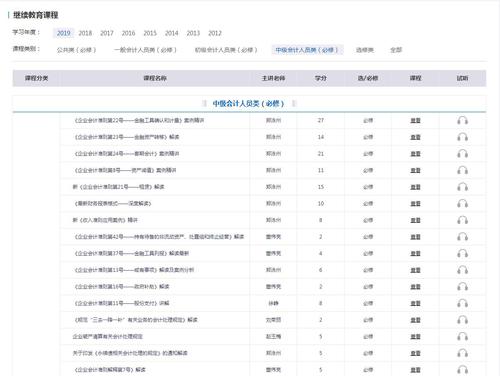Open 查看 link for 第42号持有待售 course

(415, 237)
